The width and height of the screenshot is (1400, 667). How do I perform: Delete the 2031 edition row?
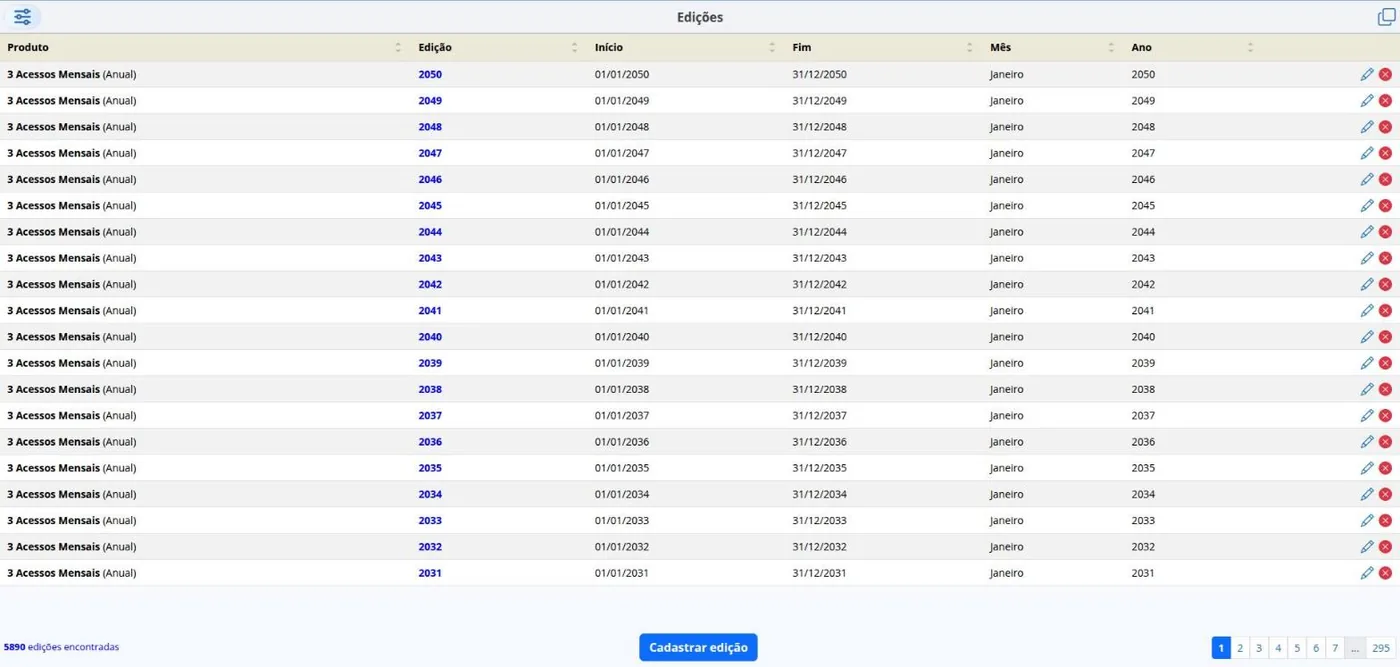point(1385,573)
